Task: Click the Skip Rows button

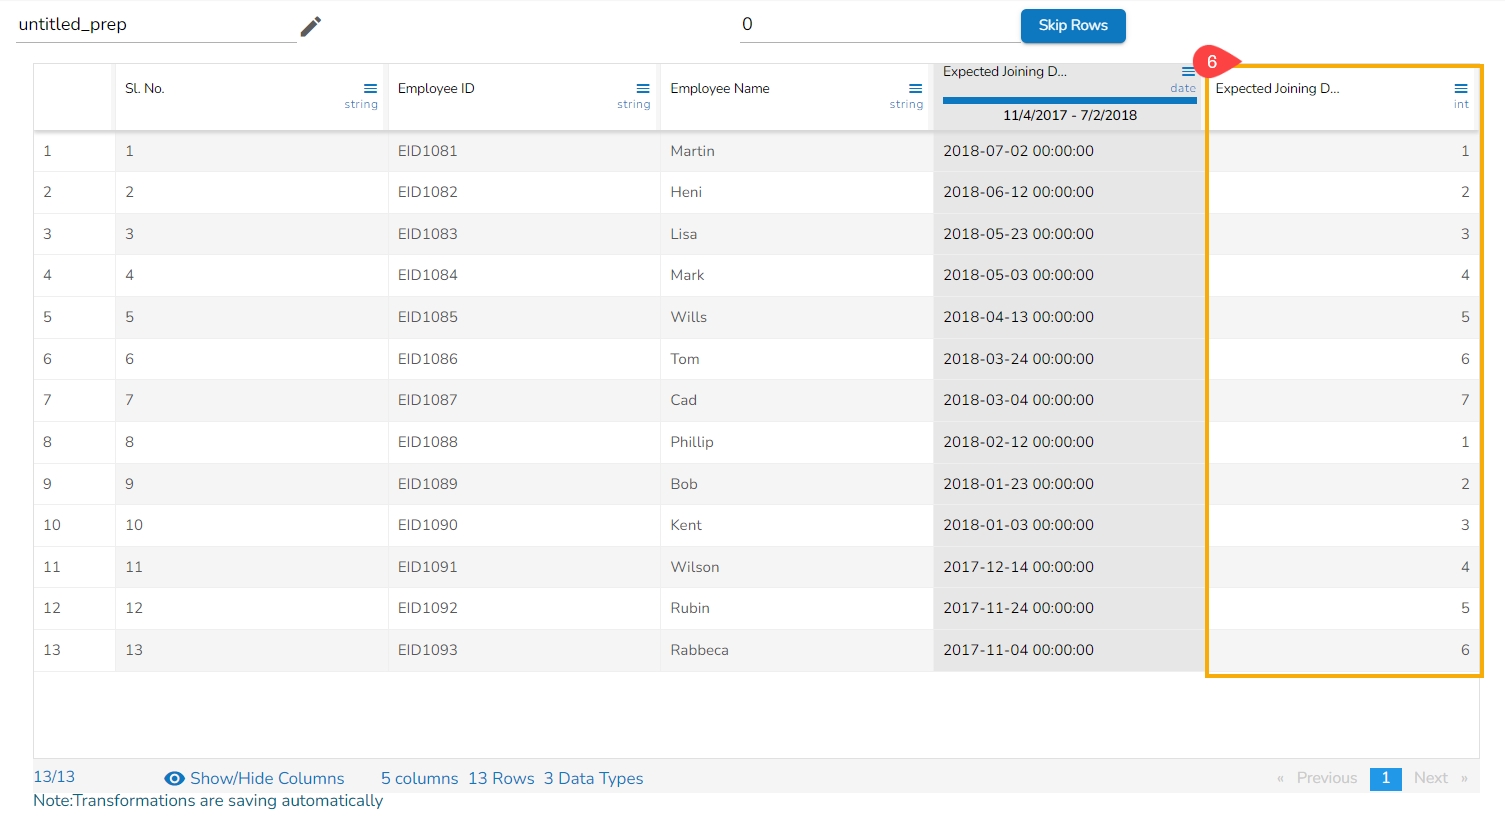Action: point(1073,26)
